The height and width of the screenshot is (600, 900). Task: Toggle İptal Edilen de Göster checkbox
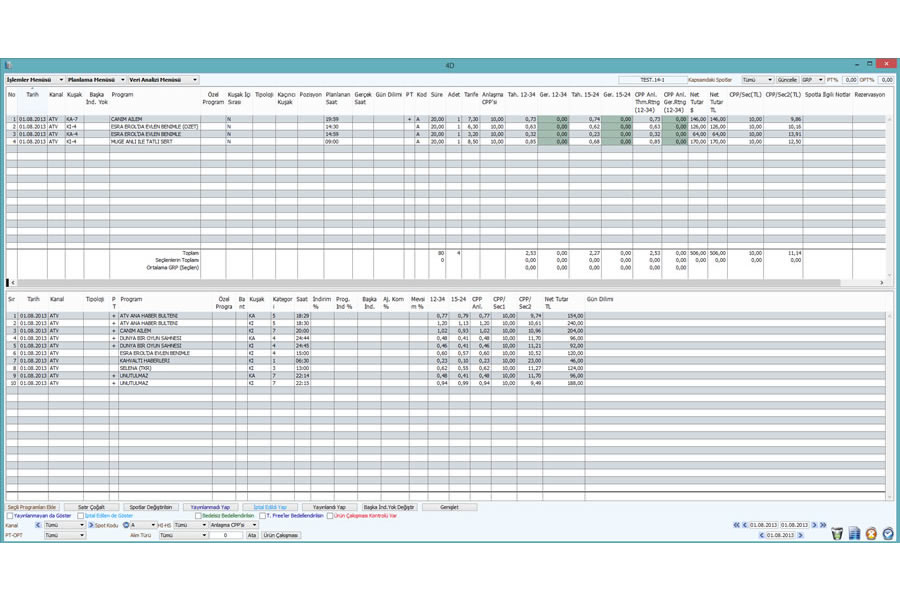coord(81,516)
